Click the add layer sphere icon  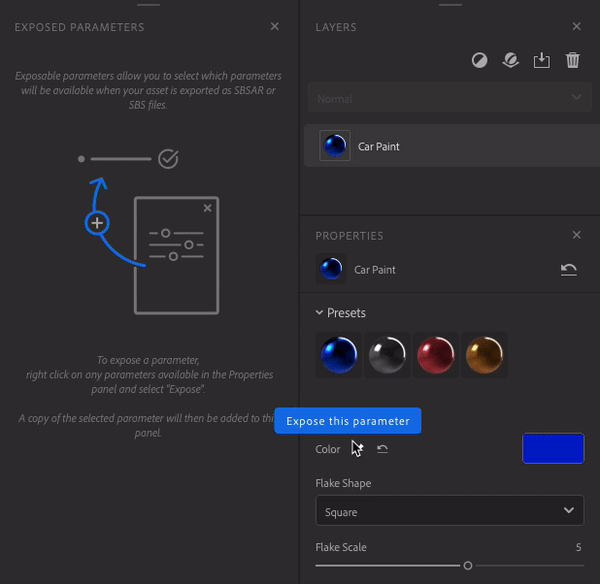pos(510,60)
